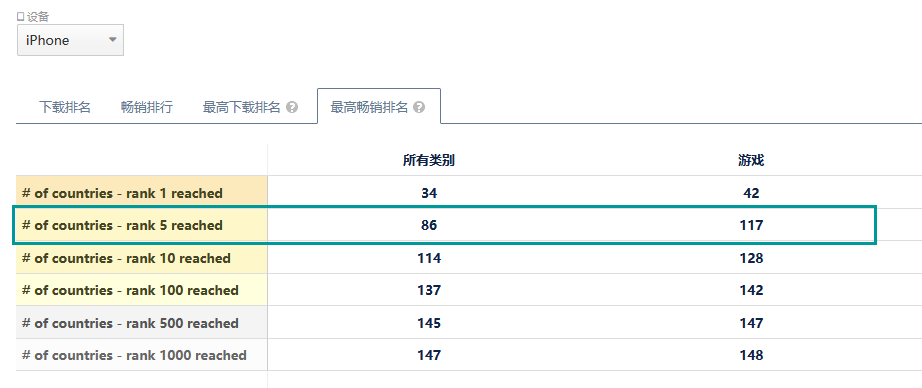
Task: Click help icon beside 最高下载排名
Action: tap(292, 108)
